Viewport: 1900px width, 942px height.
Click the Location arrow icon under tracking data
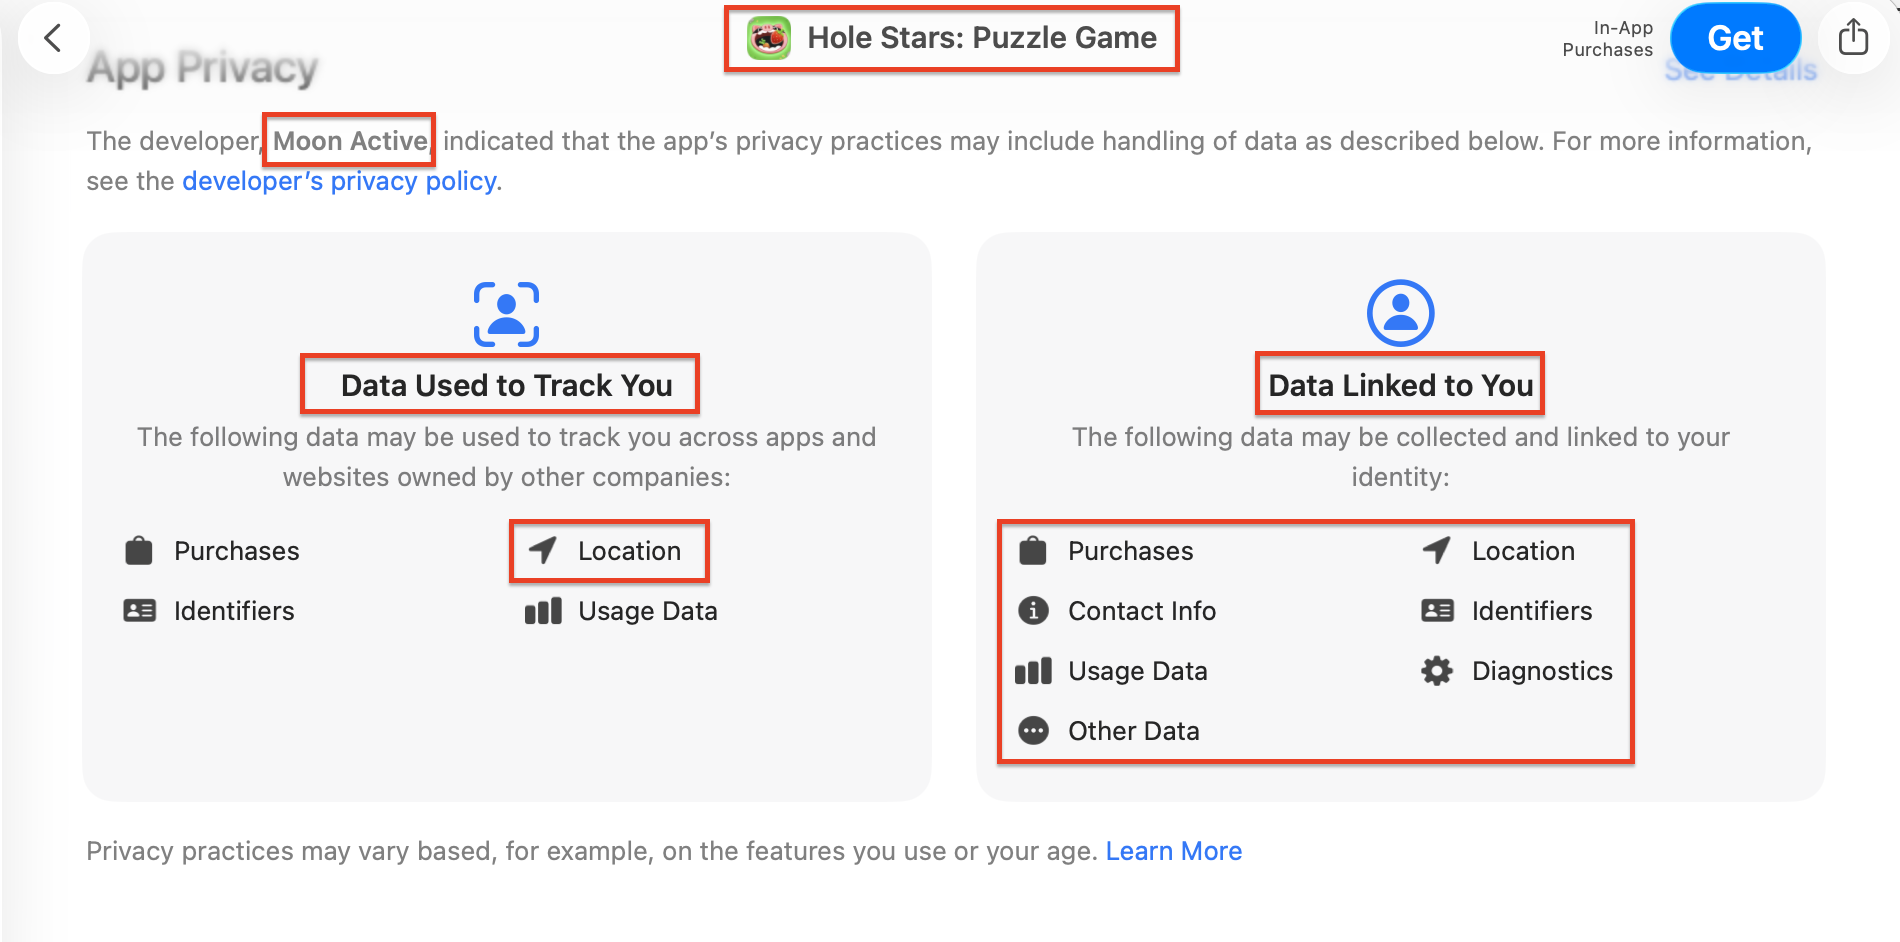(x=543, y=551)
